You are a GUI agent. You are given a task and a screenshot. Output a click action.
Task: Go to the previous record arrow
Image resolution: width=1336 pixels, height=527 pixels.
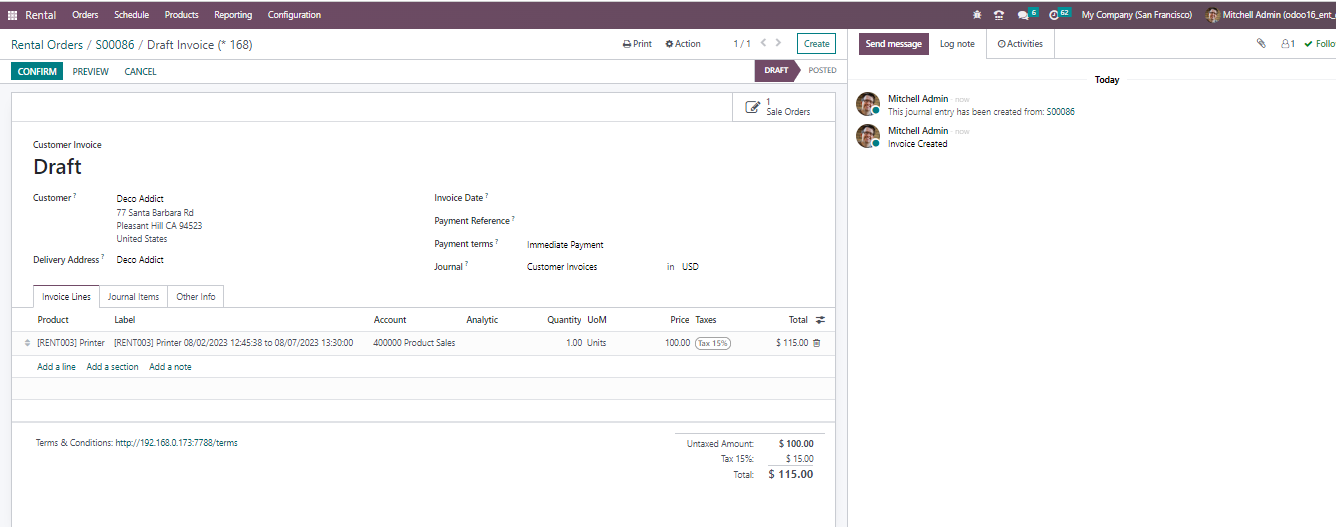click(x=763, y=43)
